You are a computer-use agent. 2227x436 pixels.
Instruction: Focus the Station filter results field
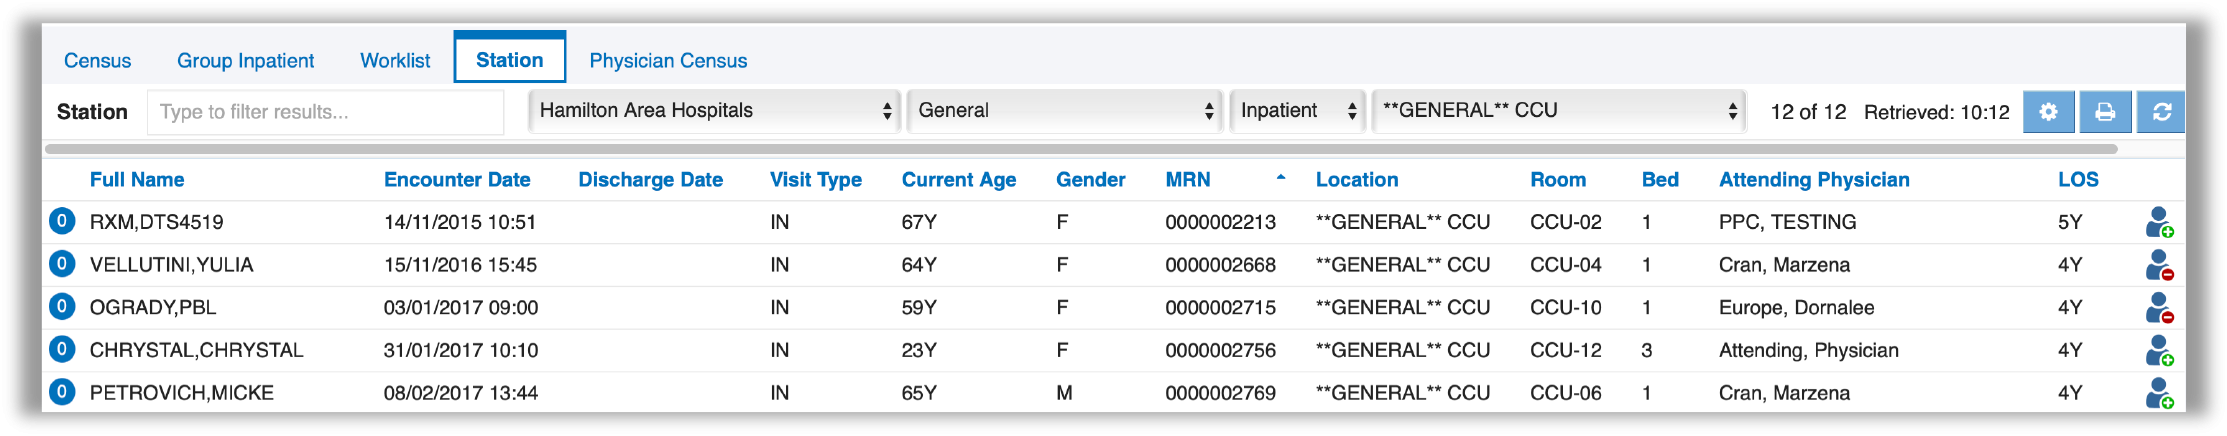[x=325, y=112]
